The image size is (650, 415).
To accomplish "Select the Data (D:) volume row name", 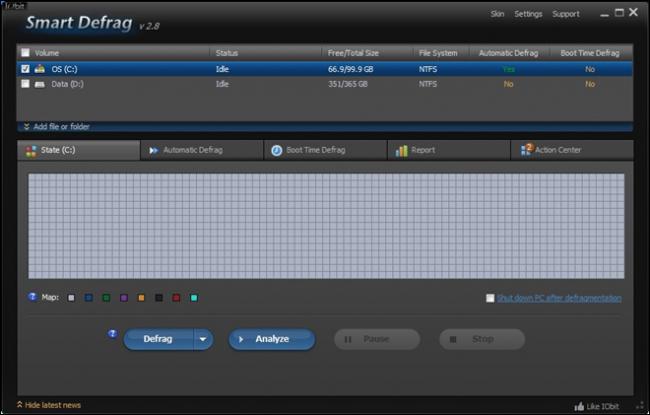I will (x=68, y=84).
